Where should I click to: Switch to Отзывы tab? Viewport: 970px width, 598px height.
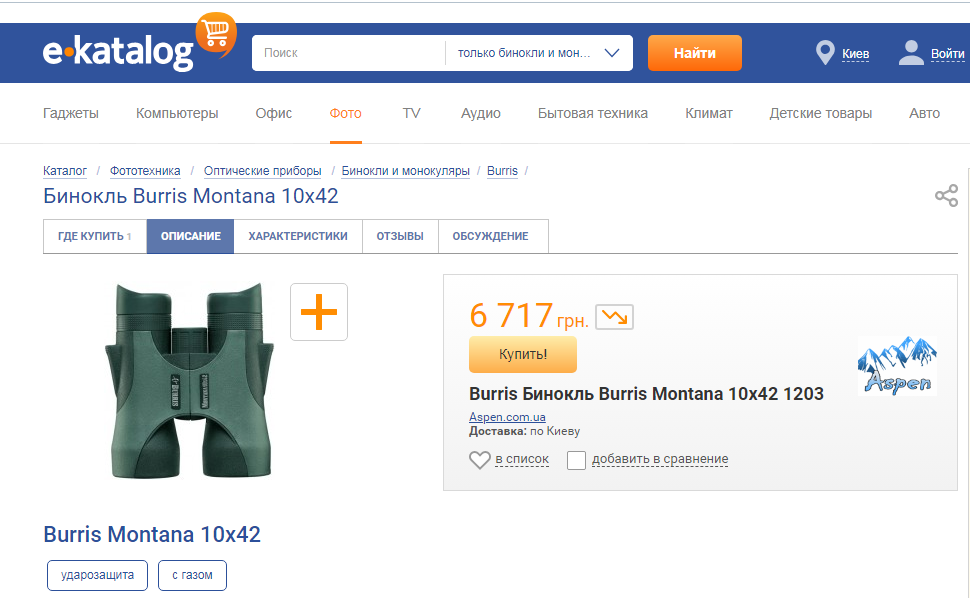400,236
